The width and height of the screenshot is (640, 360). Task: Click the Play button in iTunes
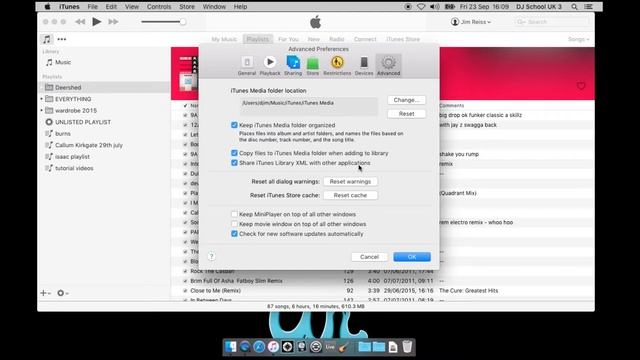[97, 22]
